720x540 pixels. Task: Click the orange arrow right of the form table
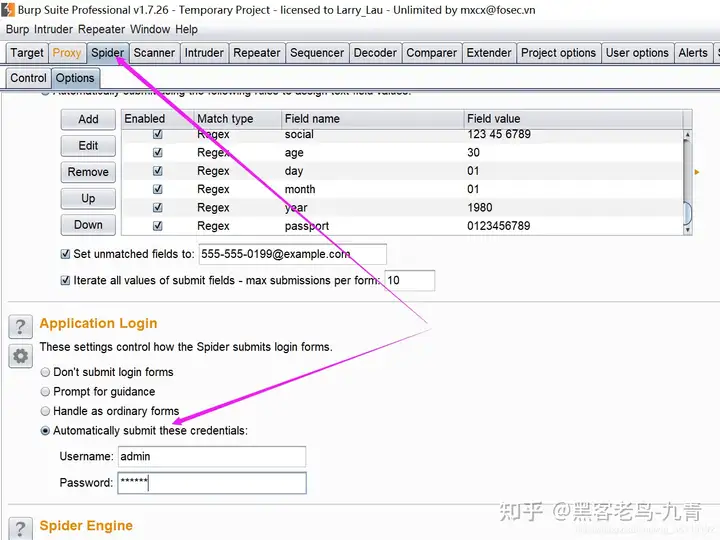697,172
